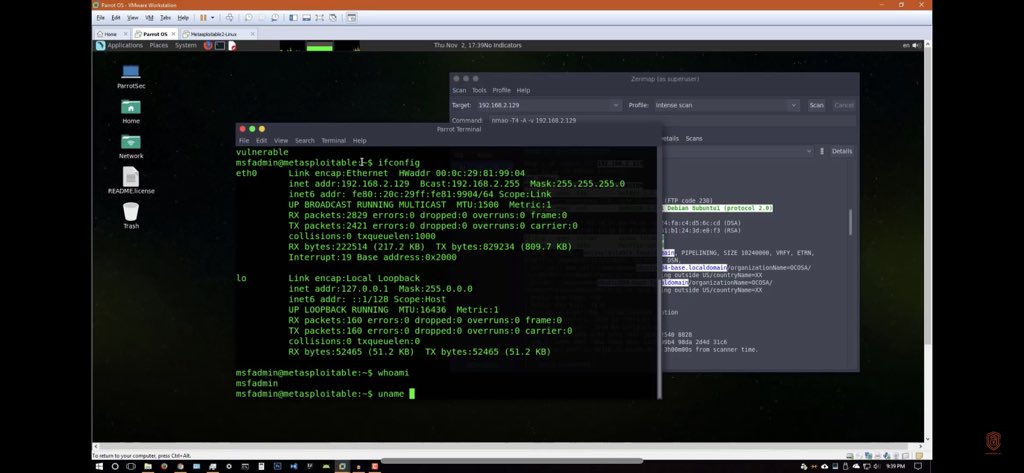The image size is (1024, 473).
Task: Take a VMware snapshot icon
Action: [x=249, y=18]
